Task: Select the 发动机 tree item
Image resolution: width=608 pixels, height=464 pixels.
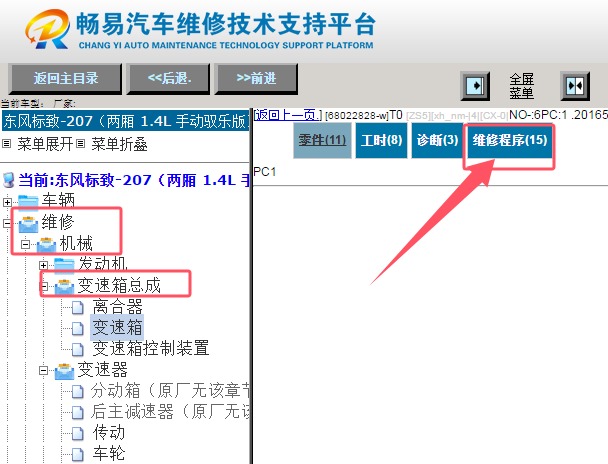Action: coord(103,264)
